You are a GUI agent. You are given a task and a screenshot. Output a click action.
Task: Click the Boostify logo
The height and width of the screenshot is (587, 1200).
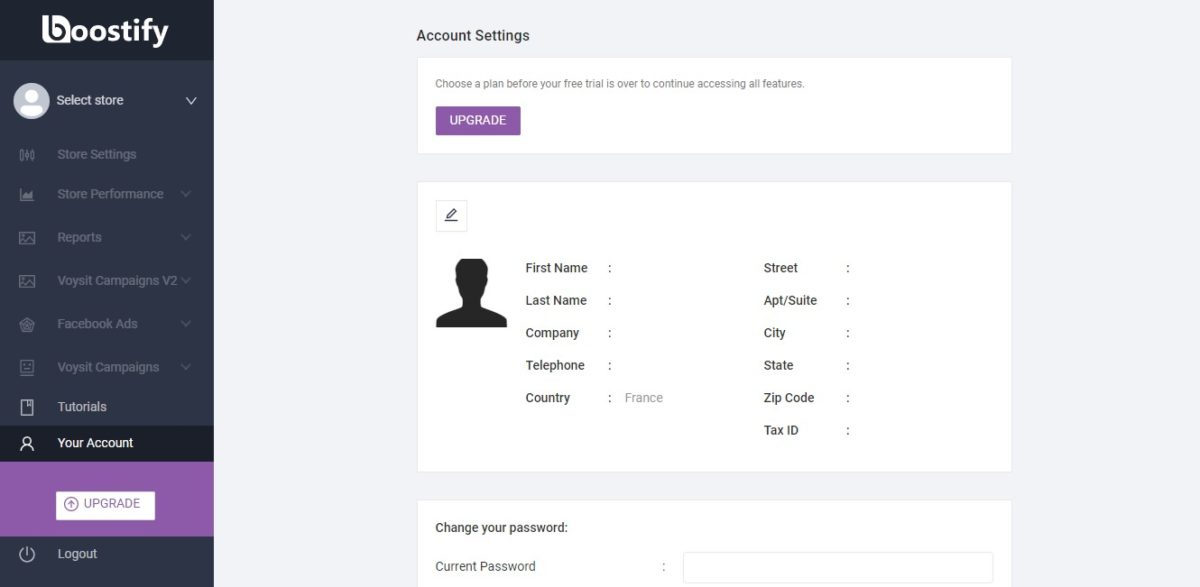(106, 30)
